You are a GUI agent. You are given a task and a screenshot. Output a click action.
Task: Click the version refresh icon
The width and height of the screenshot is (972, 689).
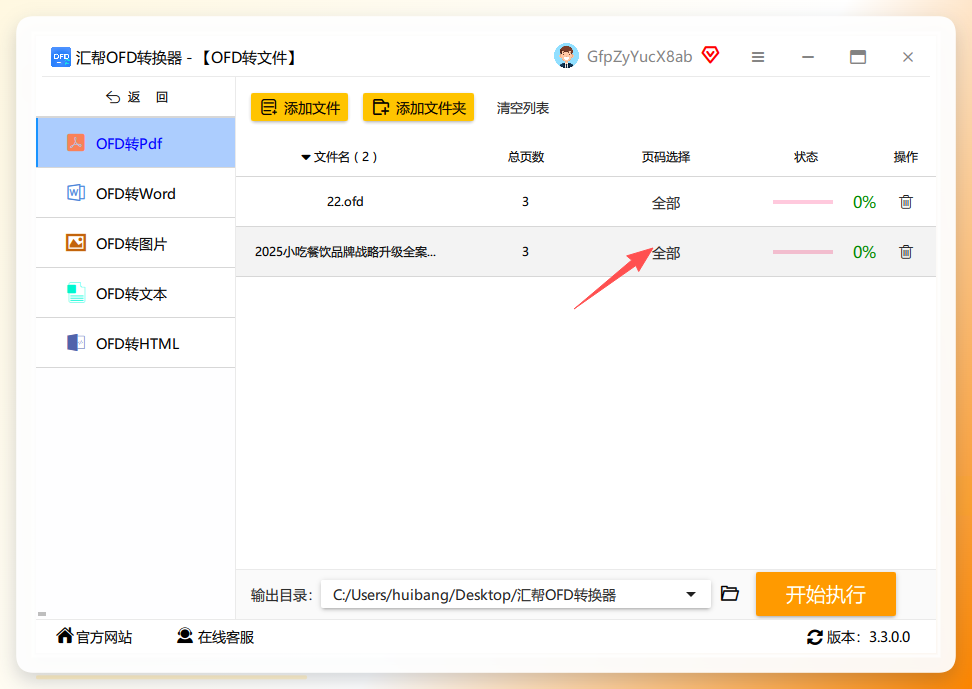point(815,637)
